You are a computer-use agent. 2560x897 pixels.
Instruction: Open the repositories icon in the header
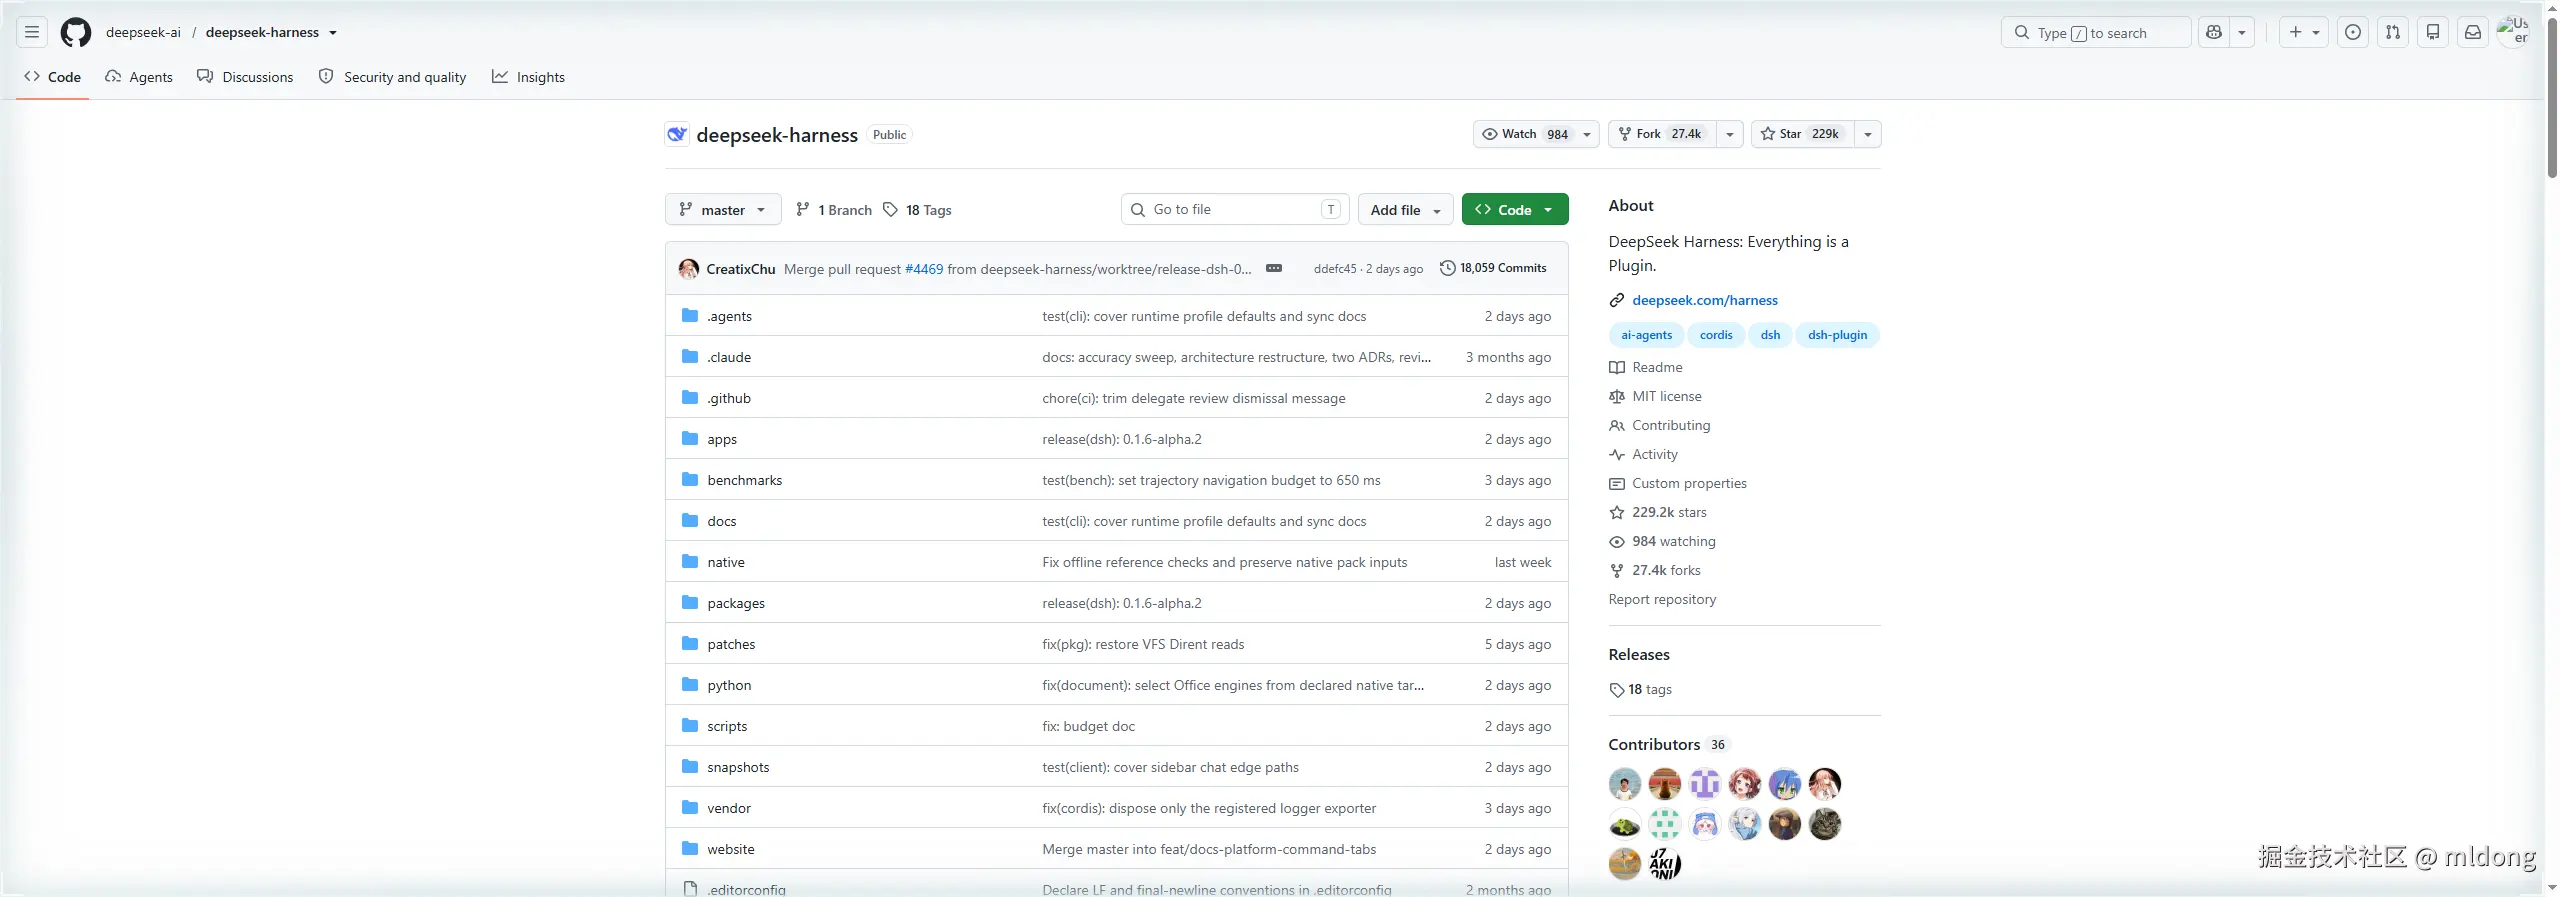2433,33
